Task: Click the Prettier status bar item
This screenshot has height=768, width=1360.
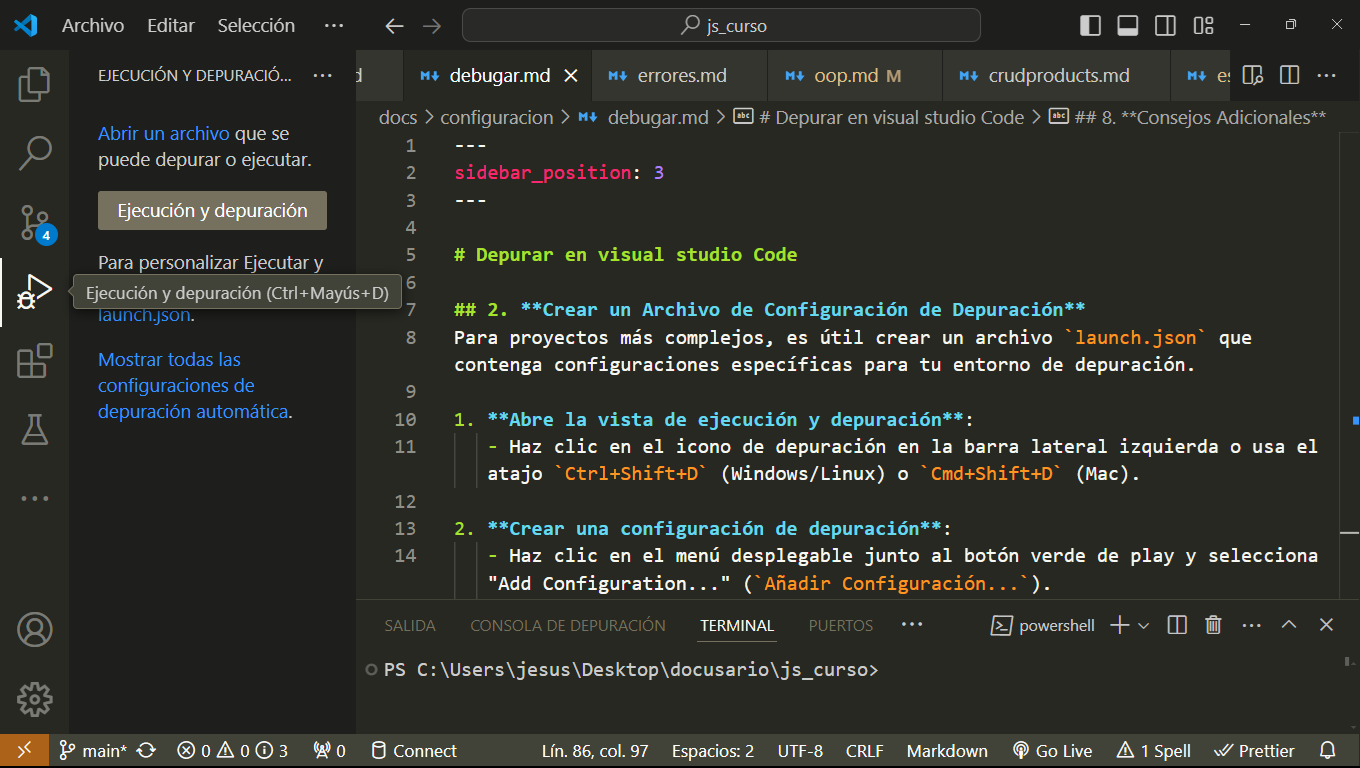Action: pyautogui.click(x=1254, y=751)
